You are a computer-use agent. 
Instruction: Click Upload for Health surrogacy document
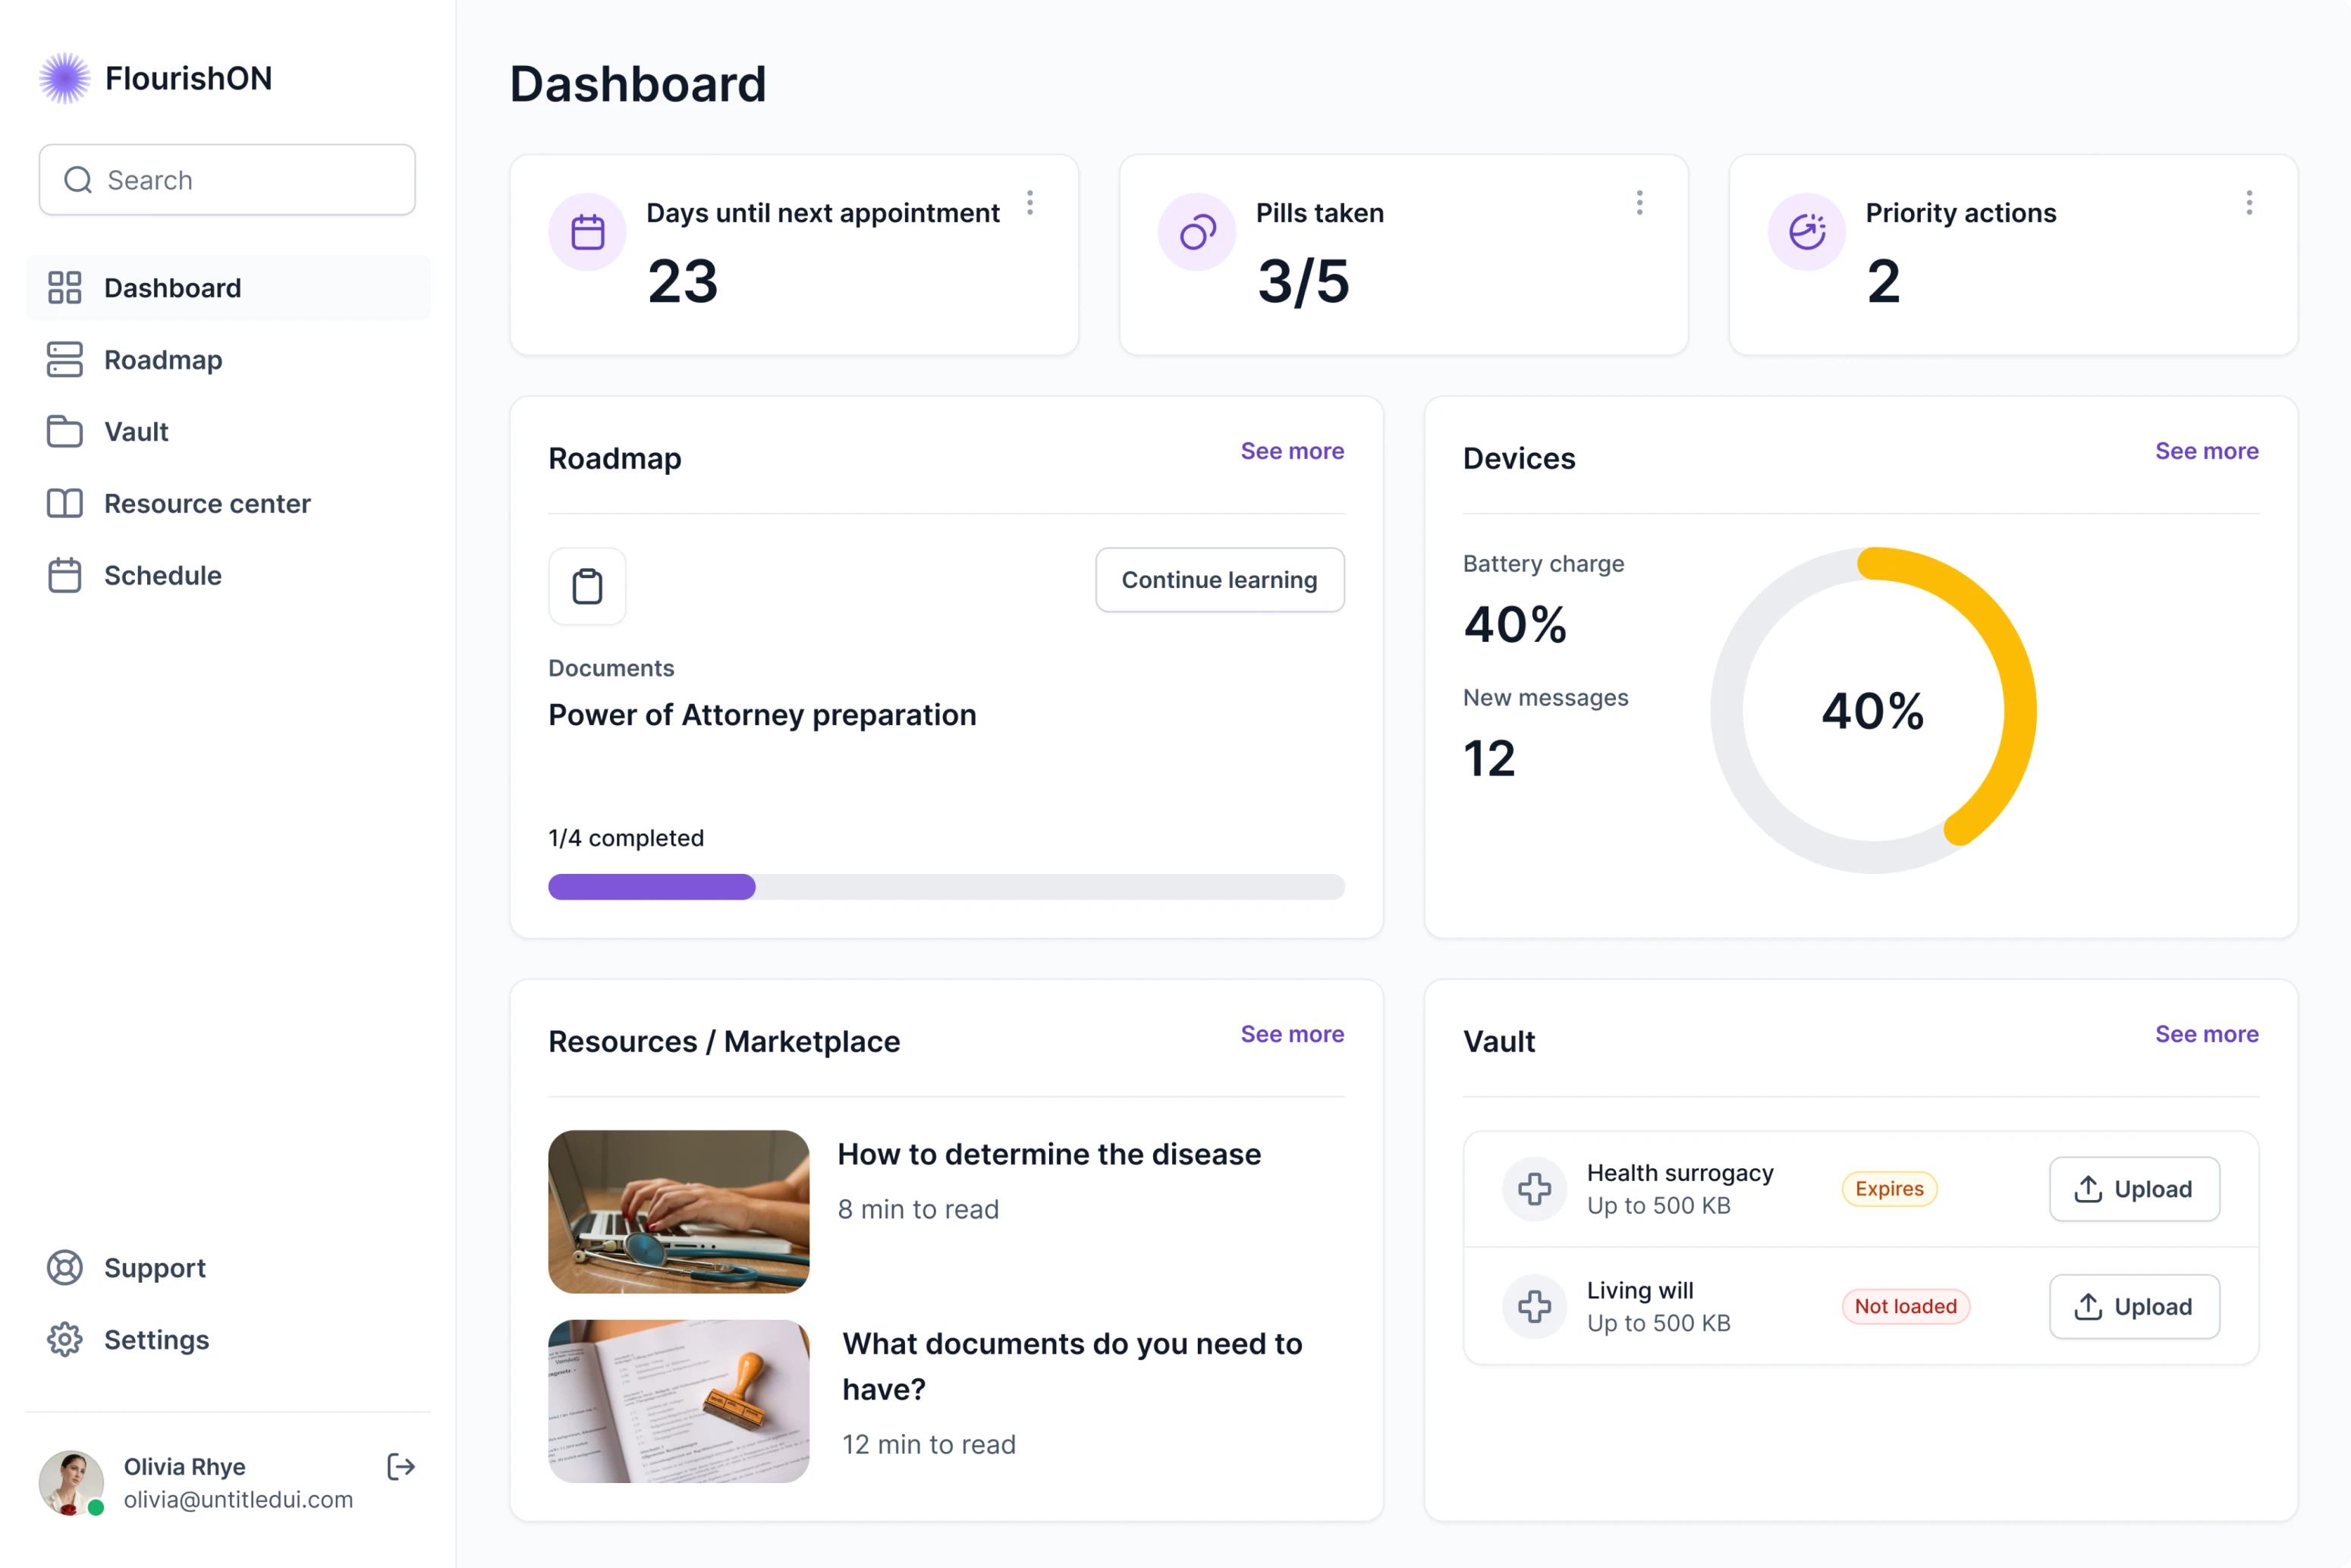click(x=2134, y=1189)
